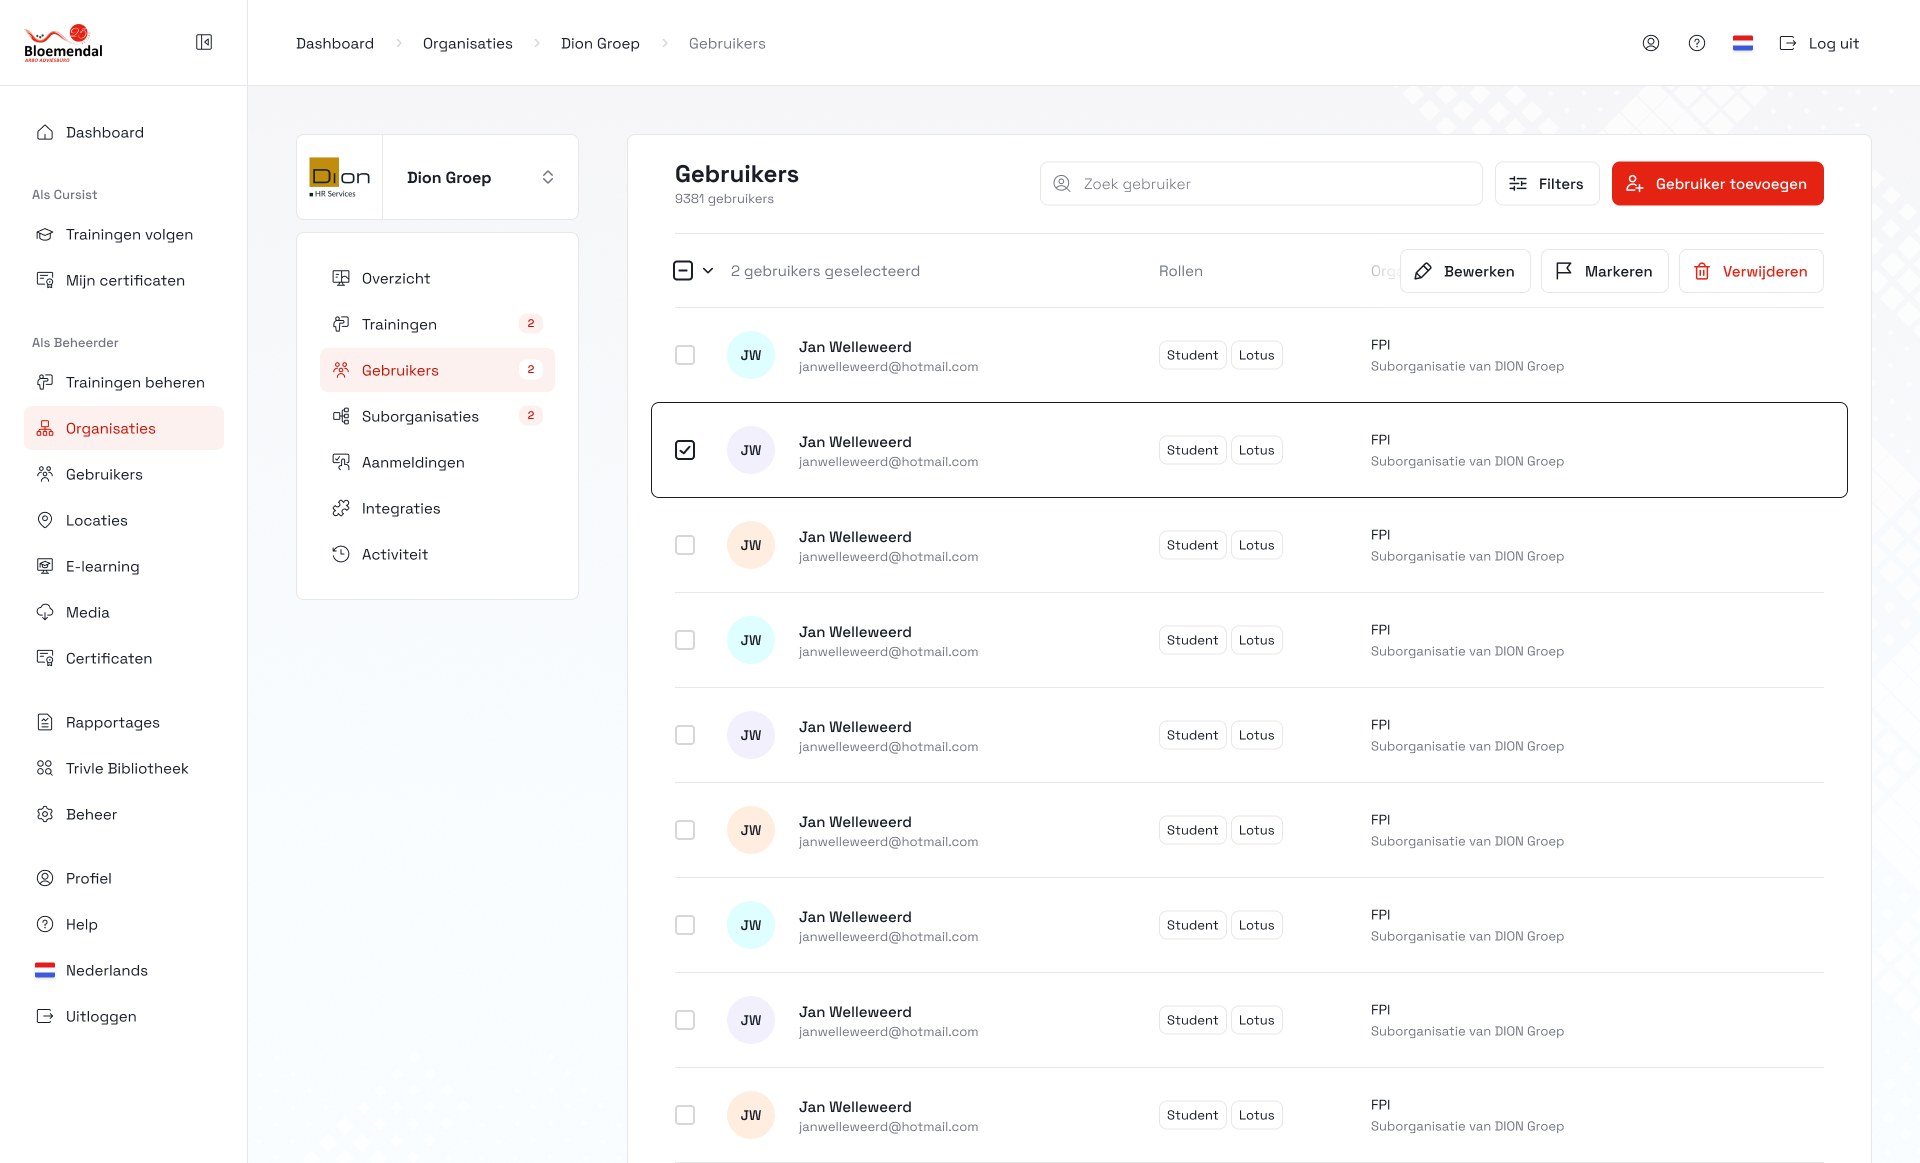Open E-learning in sidebar
The image size is (1920, 1163).
[124, 566]
